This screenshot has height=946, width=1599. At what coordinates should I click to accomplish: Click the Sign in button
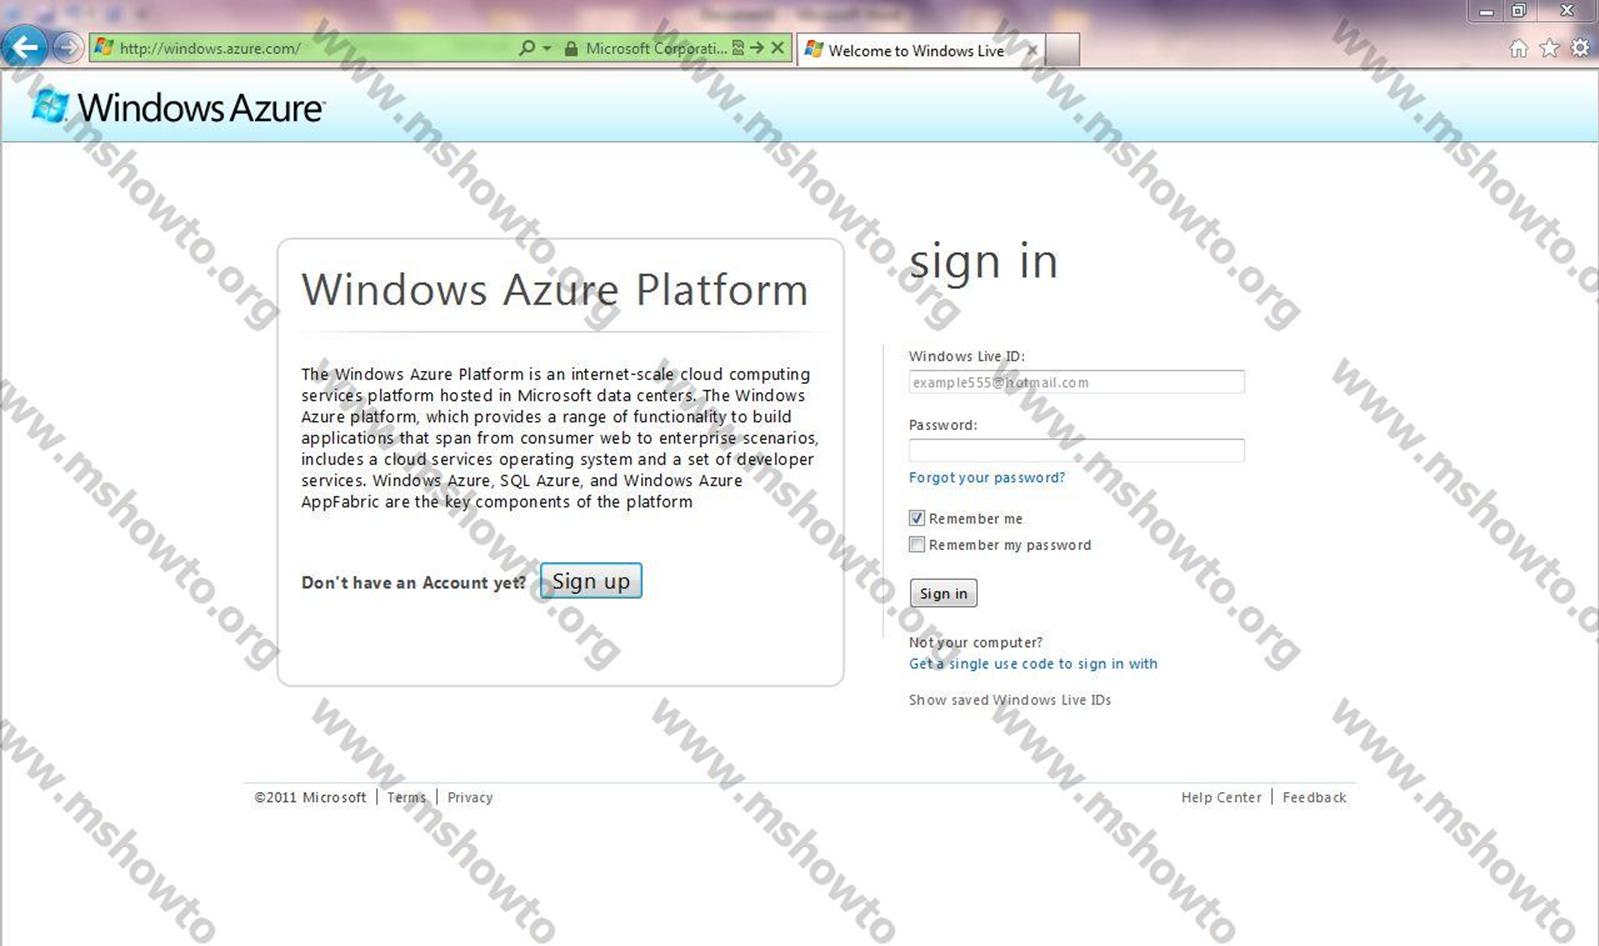[943, 593]
